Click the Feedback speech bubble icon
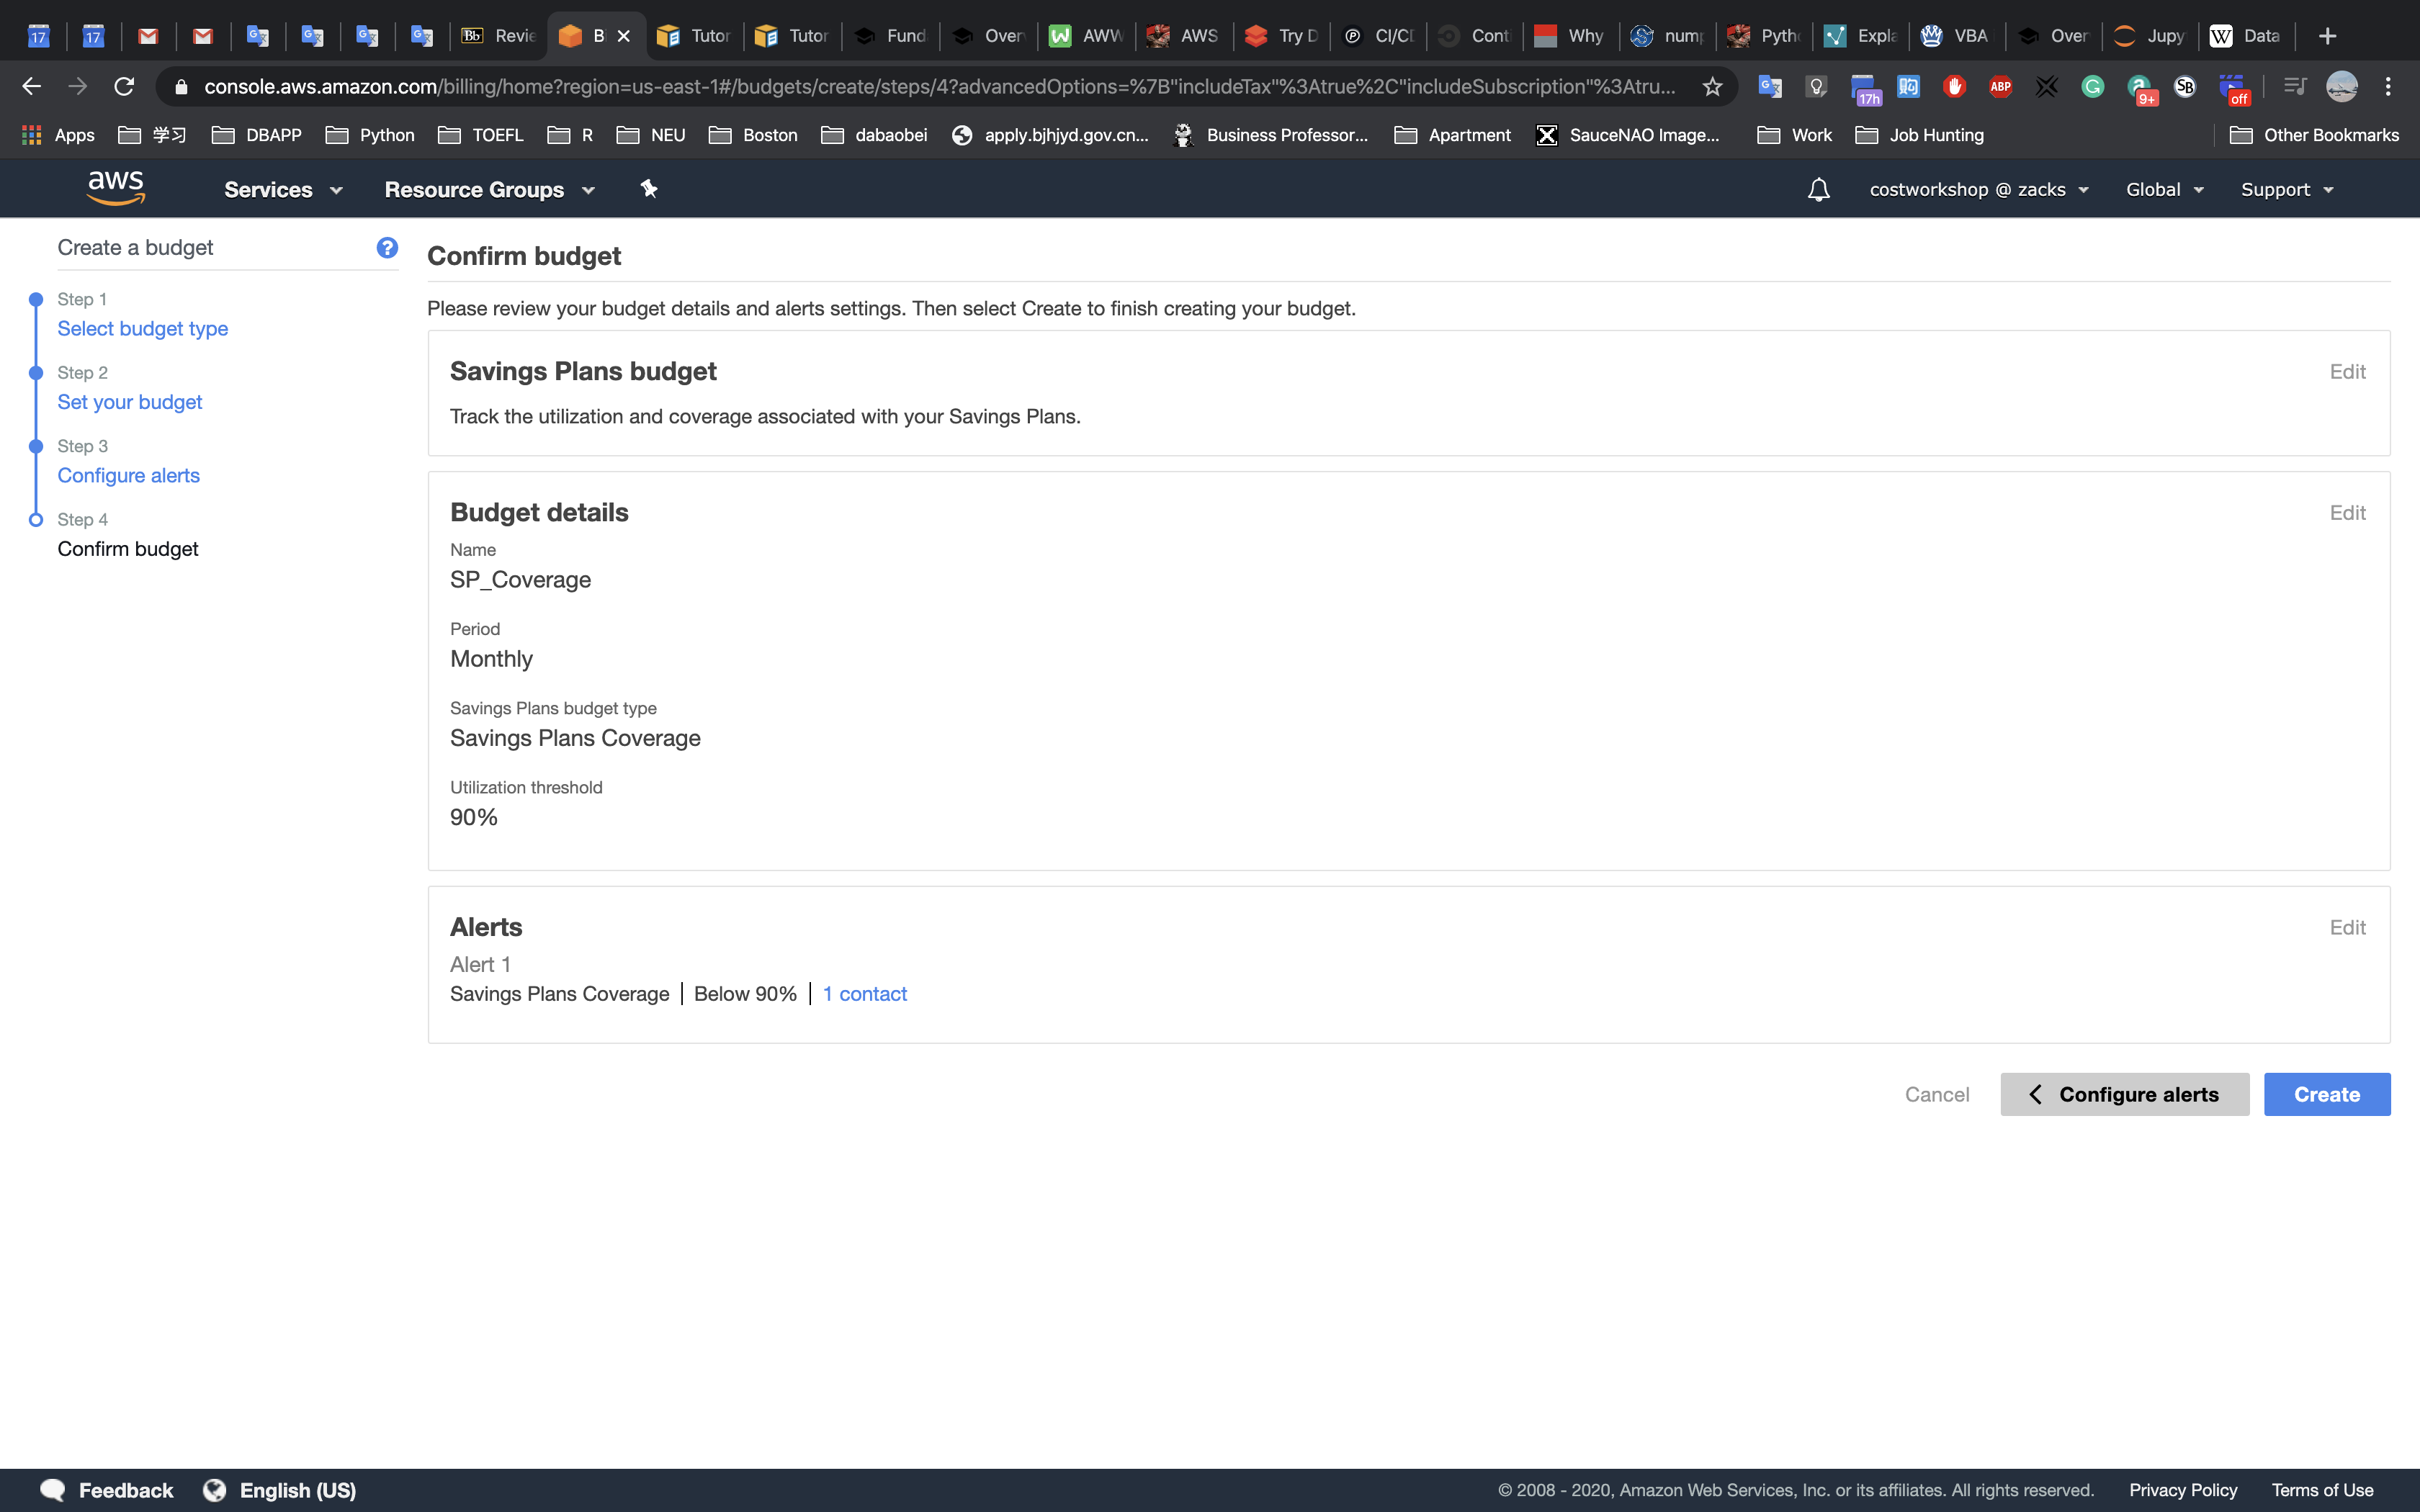This screenshot has width=2420, height=1512. tap(52, 1489)
